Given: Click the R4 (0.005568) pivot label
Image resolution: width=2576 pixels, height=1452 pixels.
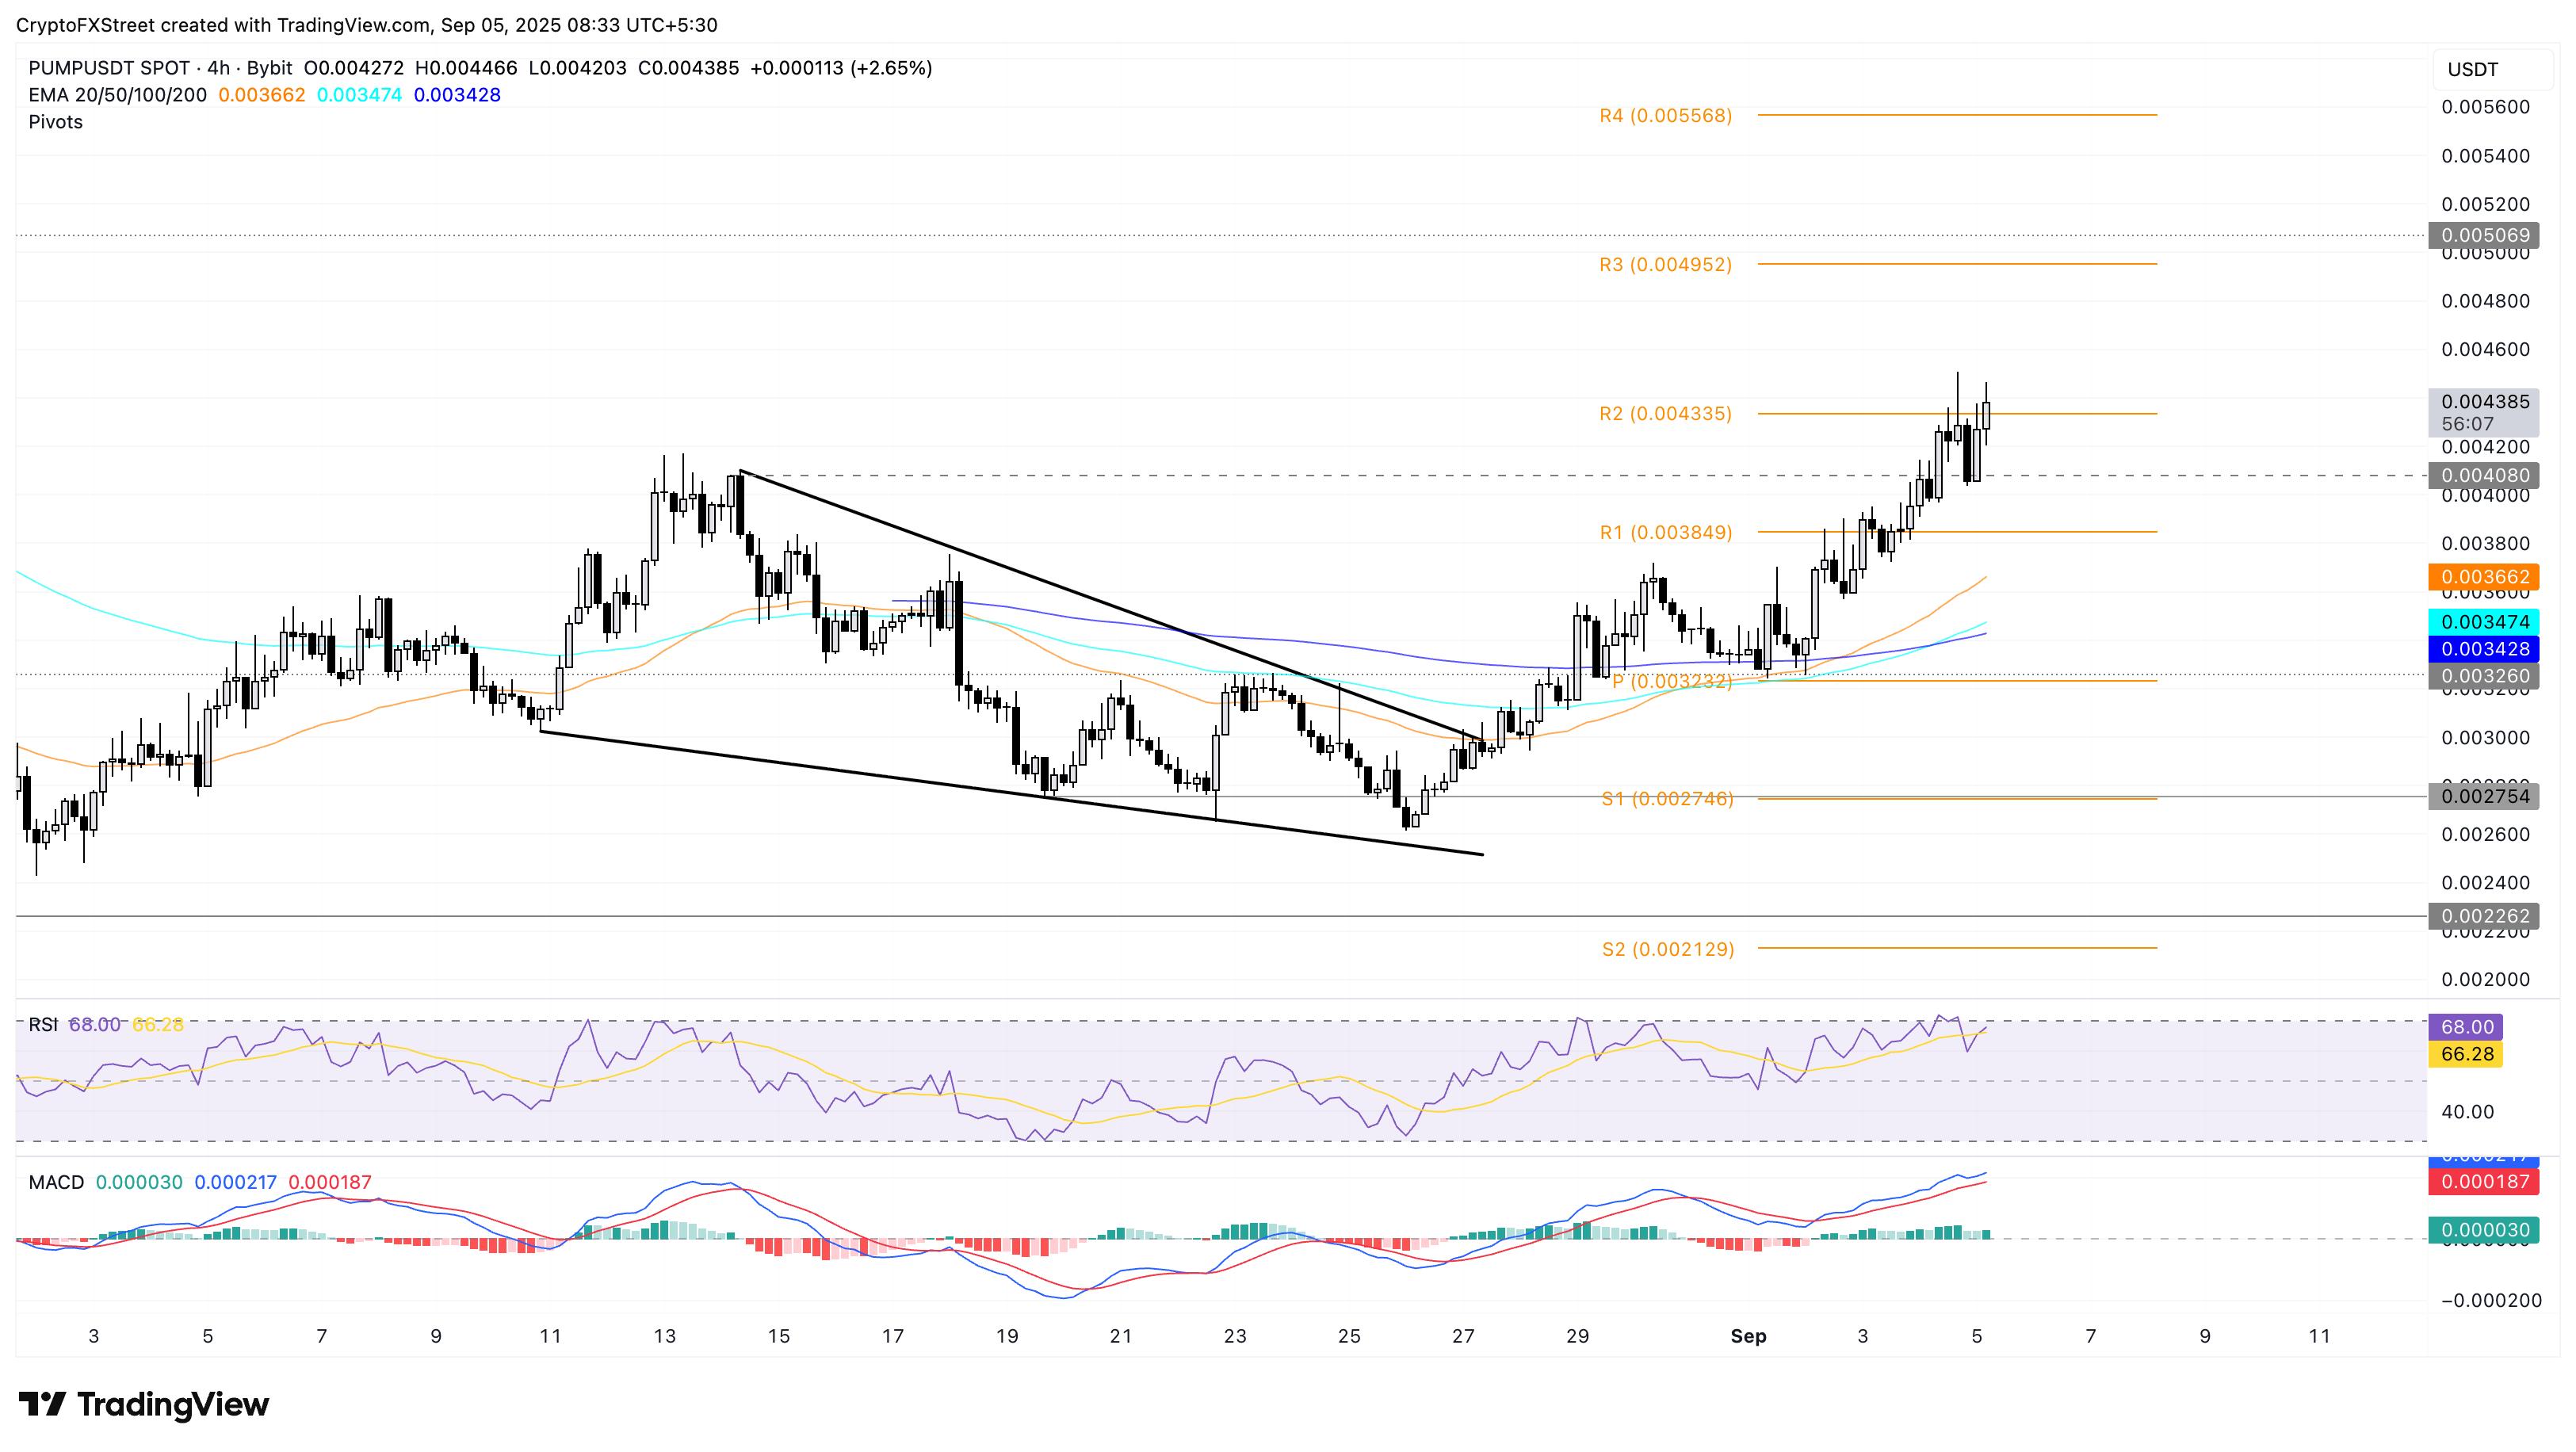Looking at the screenshot, I should pos(1665,116).
